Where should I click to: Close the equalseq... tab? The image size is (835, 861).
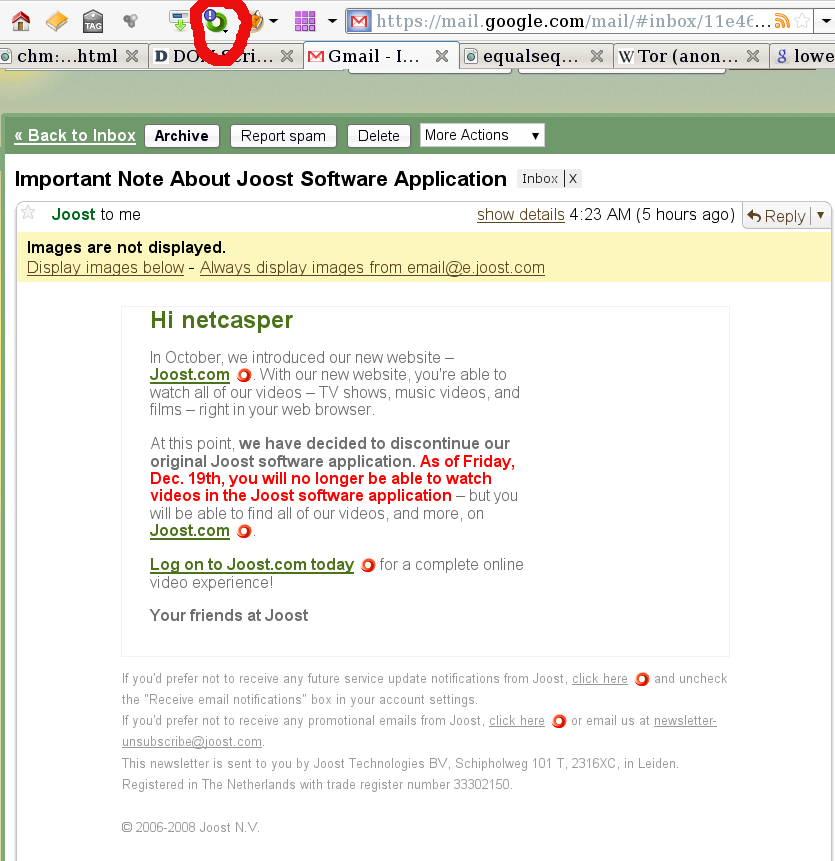point(597,56)
